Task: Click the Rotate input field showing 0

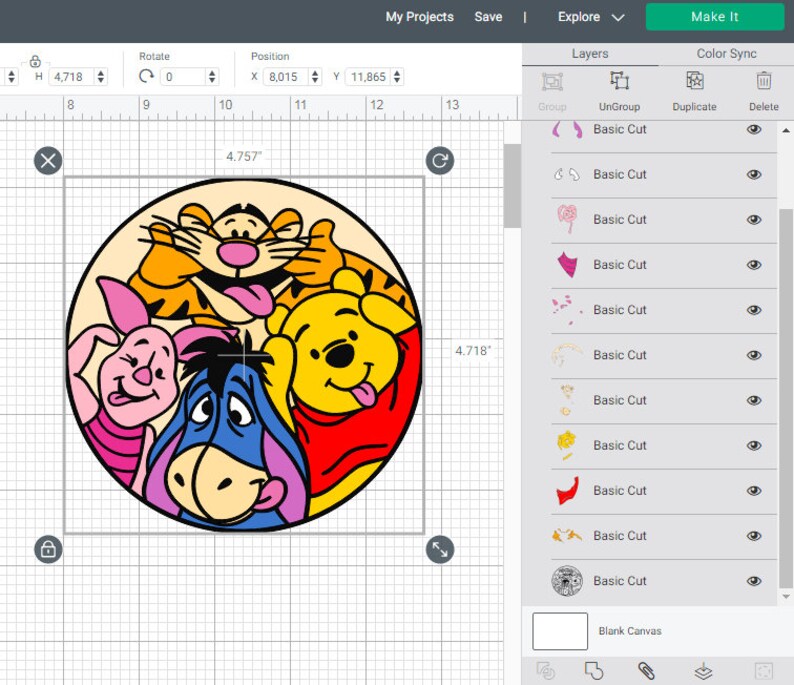Action: pyautogui.click(x=183, y=76)
